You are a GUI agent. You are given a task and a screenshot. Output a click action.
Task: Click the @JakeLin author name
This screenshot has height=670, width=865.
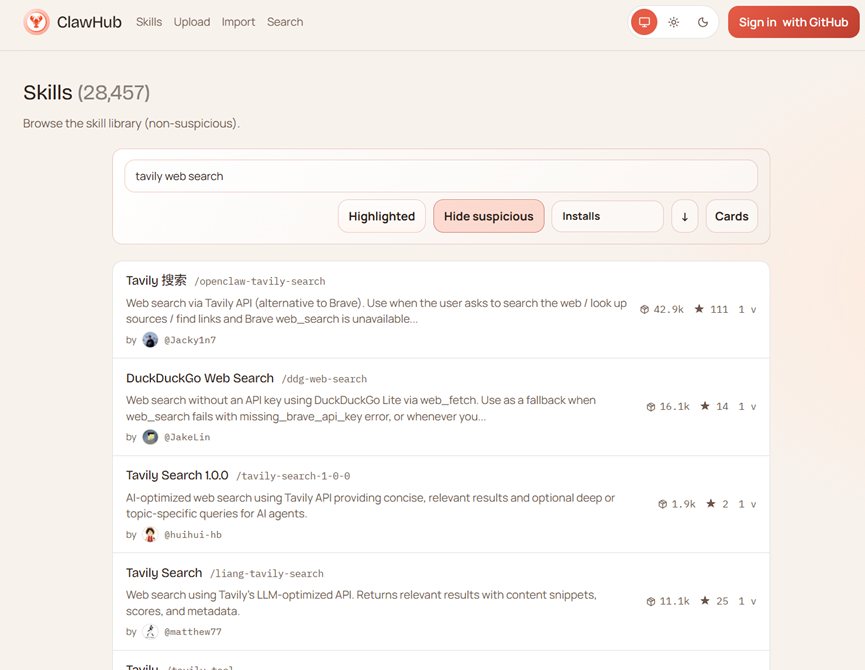tap(187, 437)
